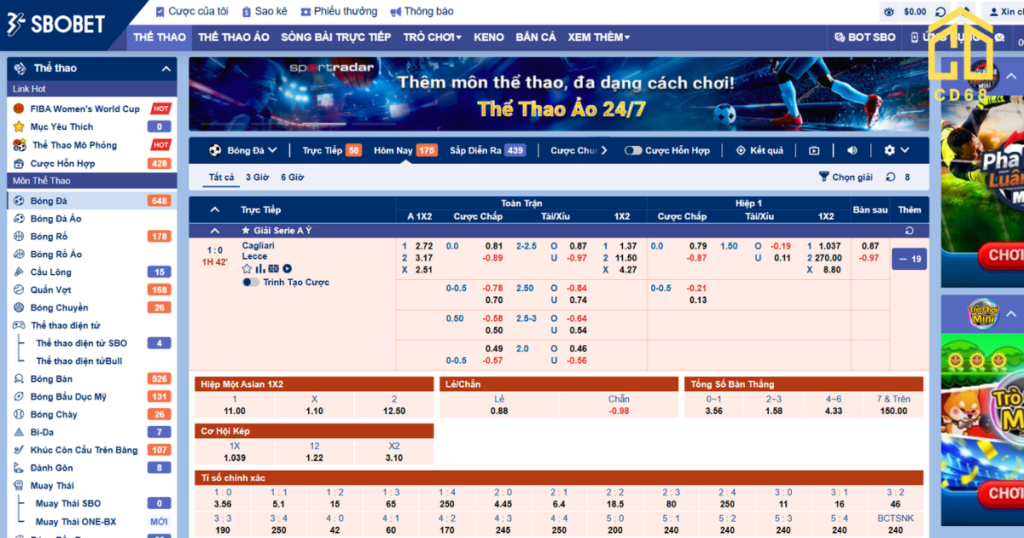
Task: Open Thể thao điện tửBull item
Action: coord(79,361)
